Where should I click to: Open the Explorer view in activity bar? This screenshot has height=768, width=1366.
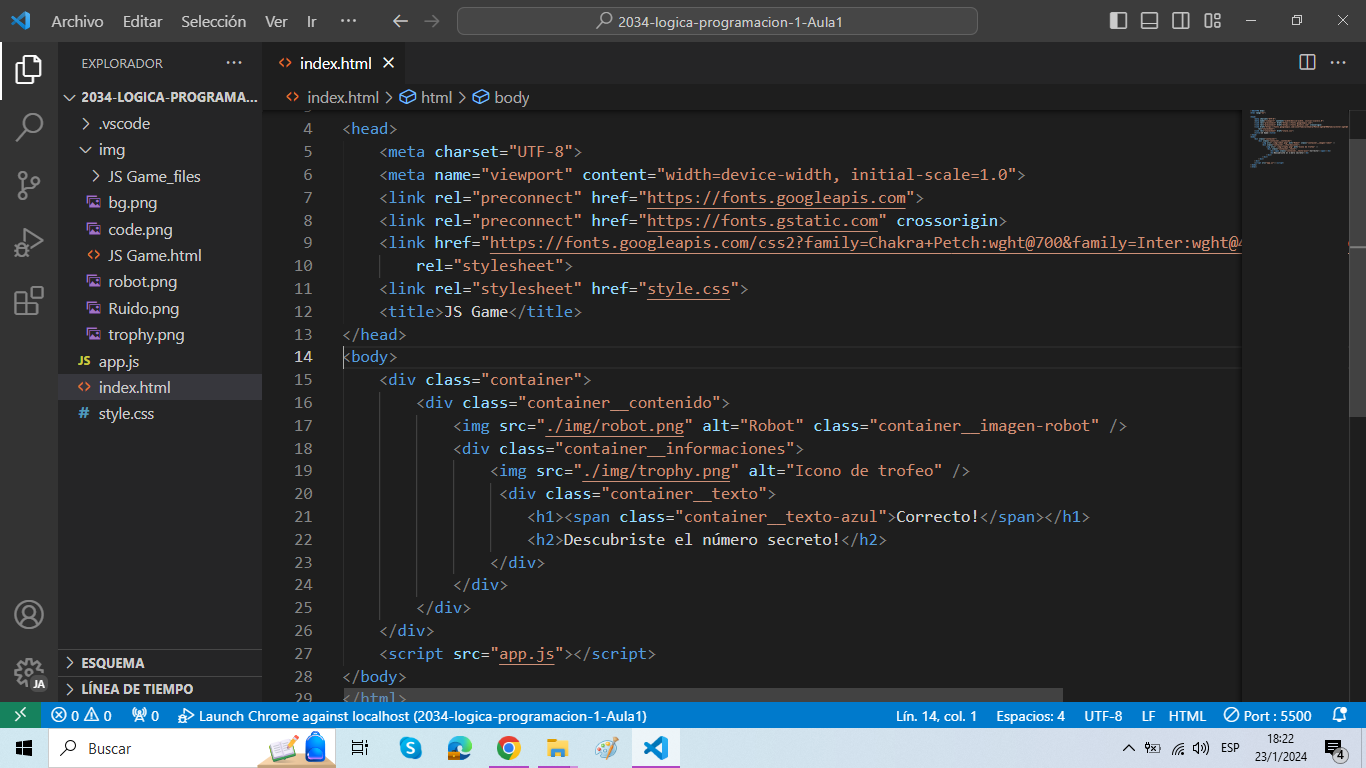coord(29,70)
